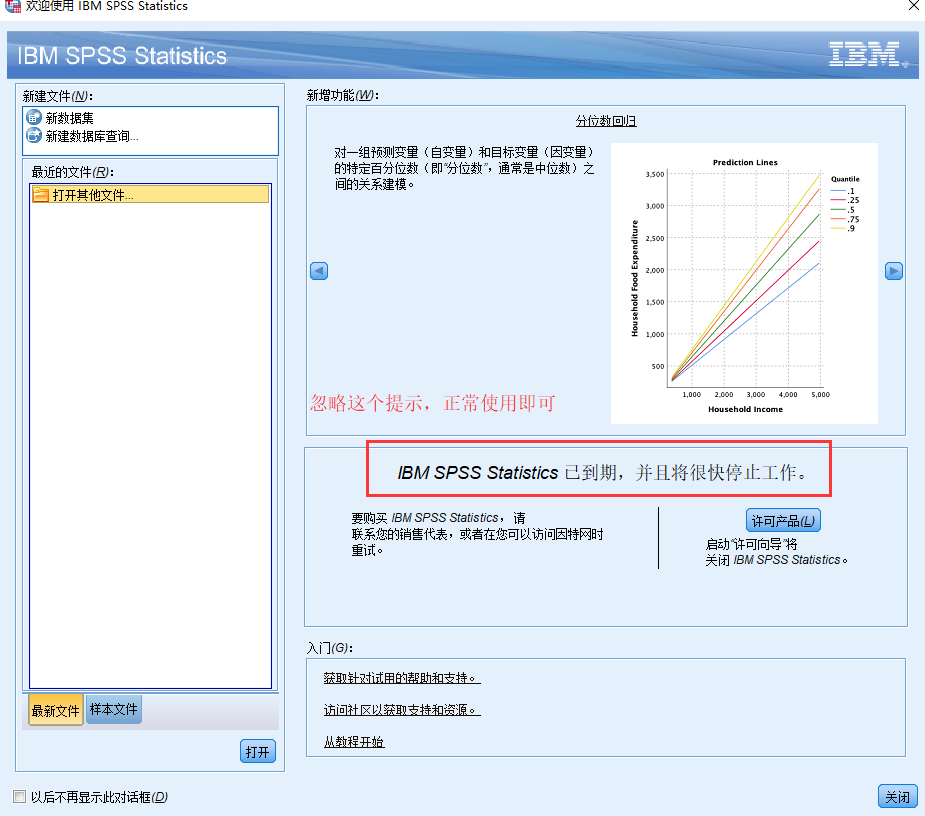The height and width of the screenshot is (816, 925).
Task: Click the 关闭 button at bottom right
Action: click(x=897, y=797)
